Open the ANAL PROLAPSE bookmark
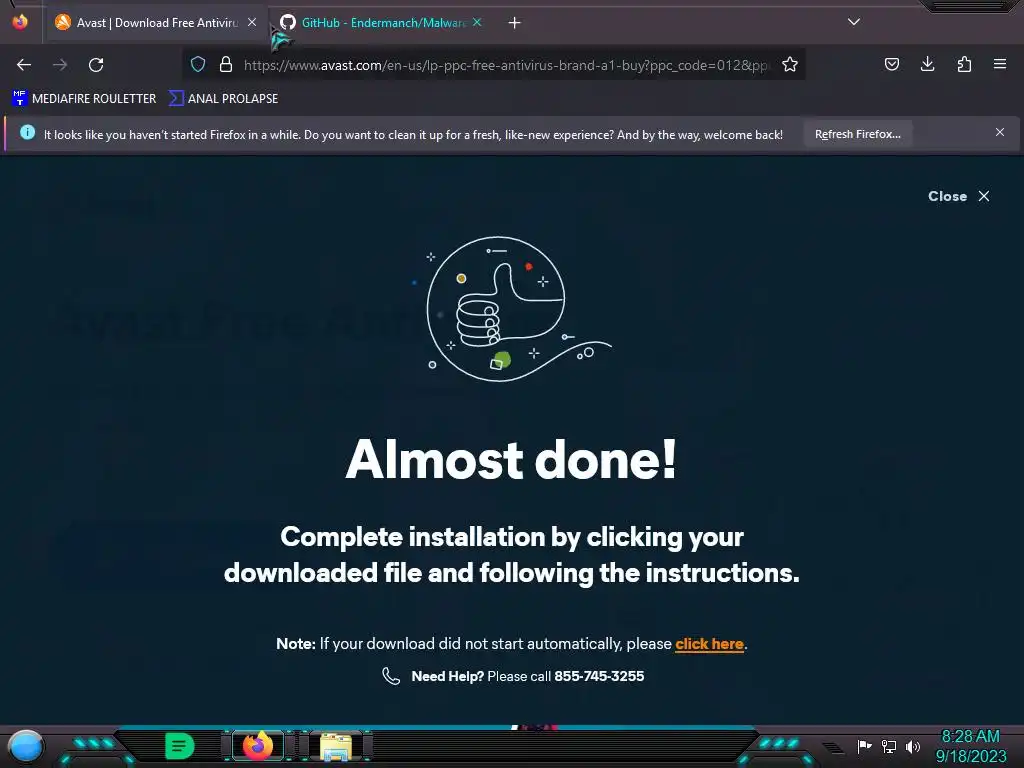Image resolution: width=1024 pixels, height=768 pixels. coord(223,99)
